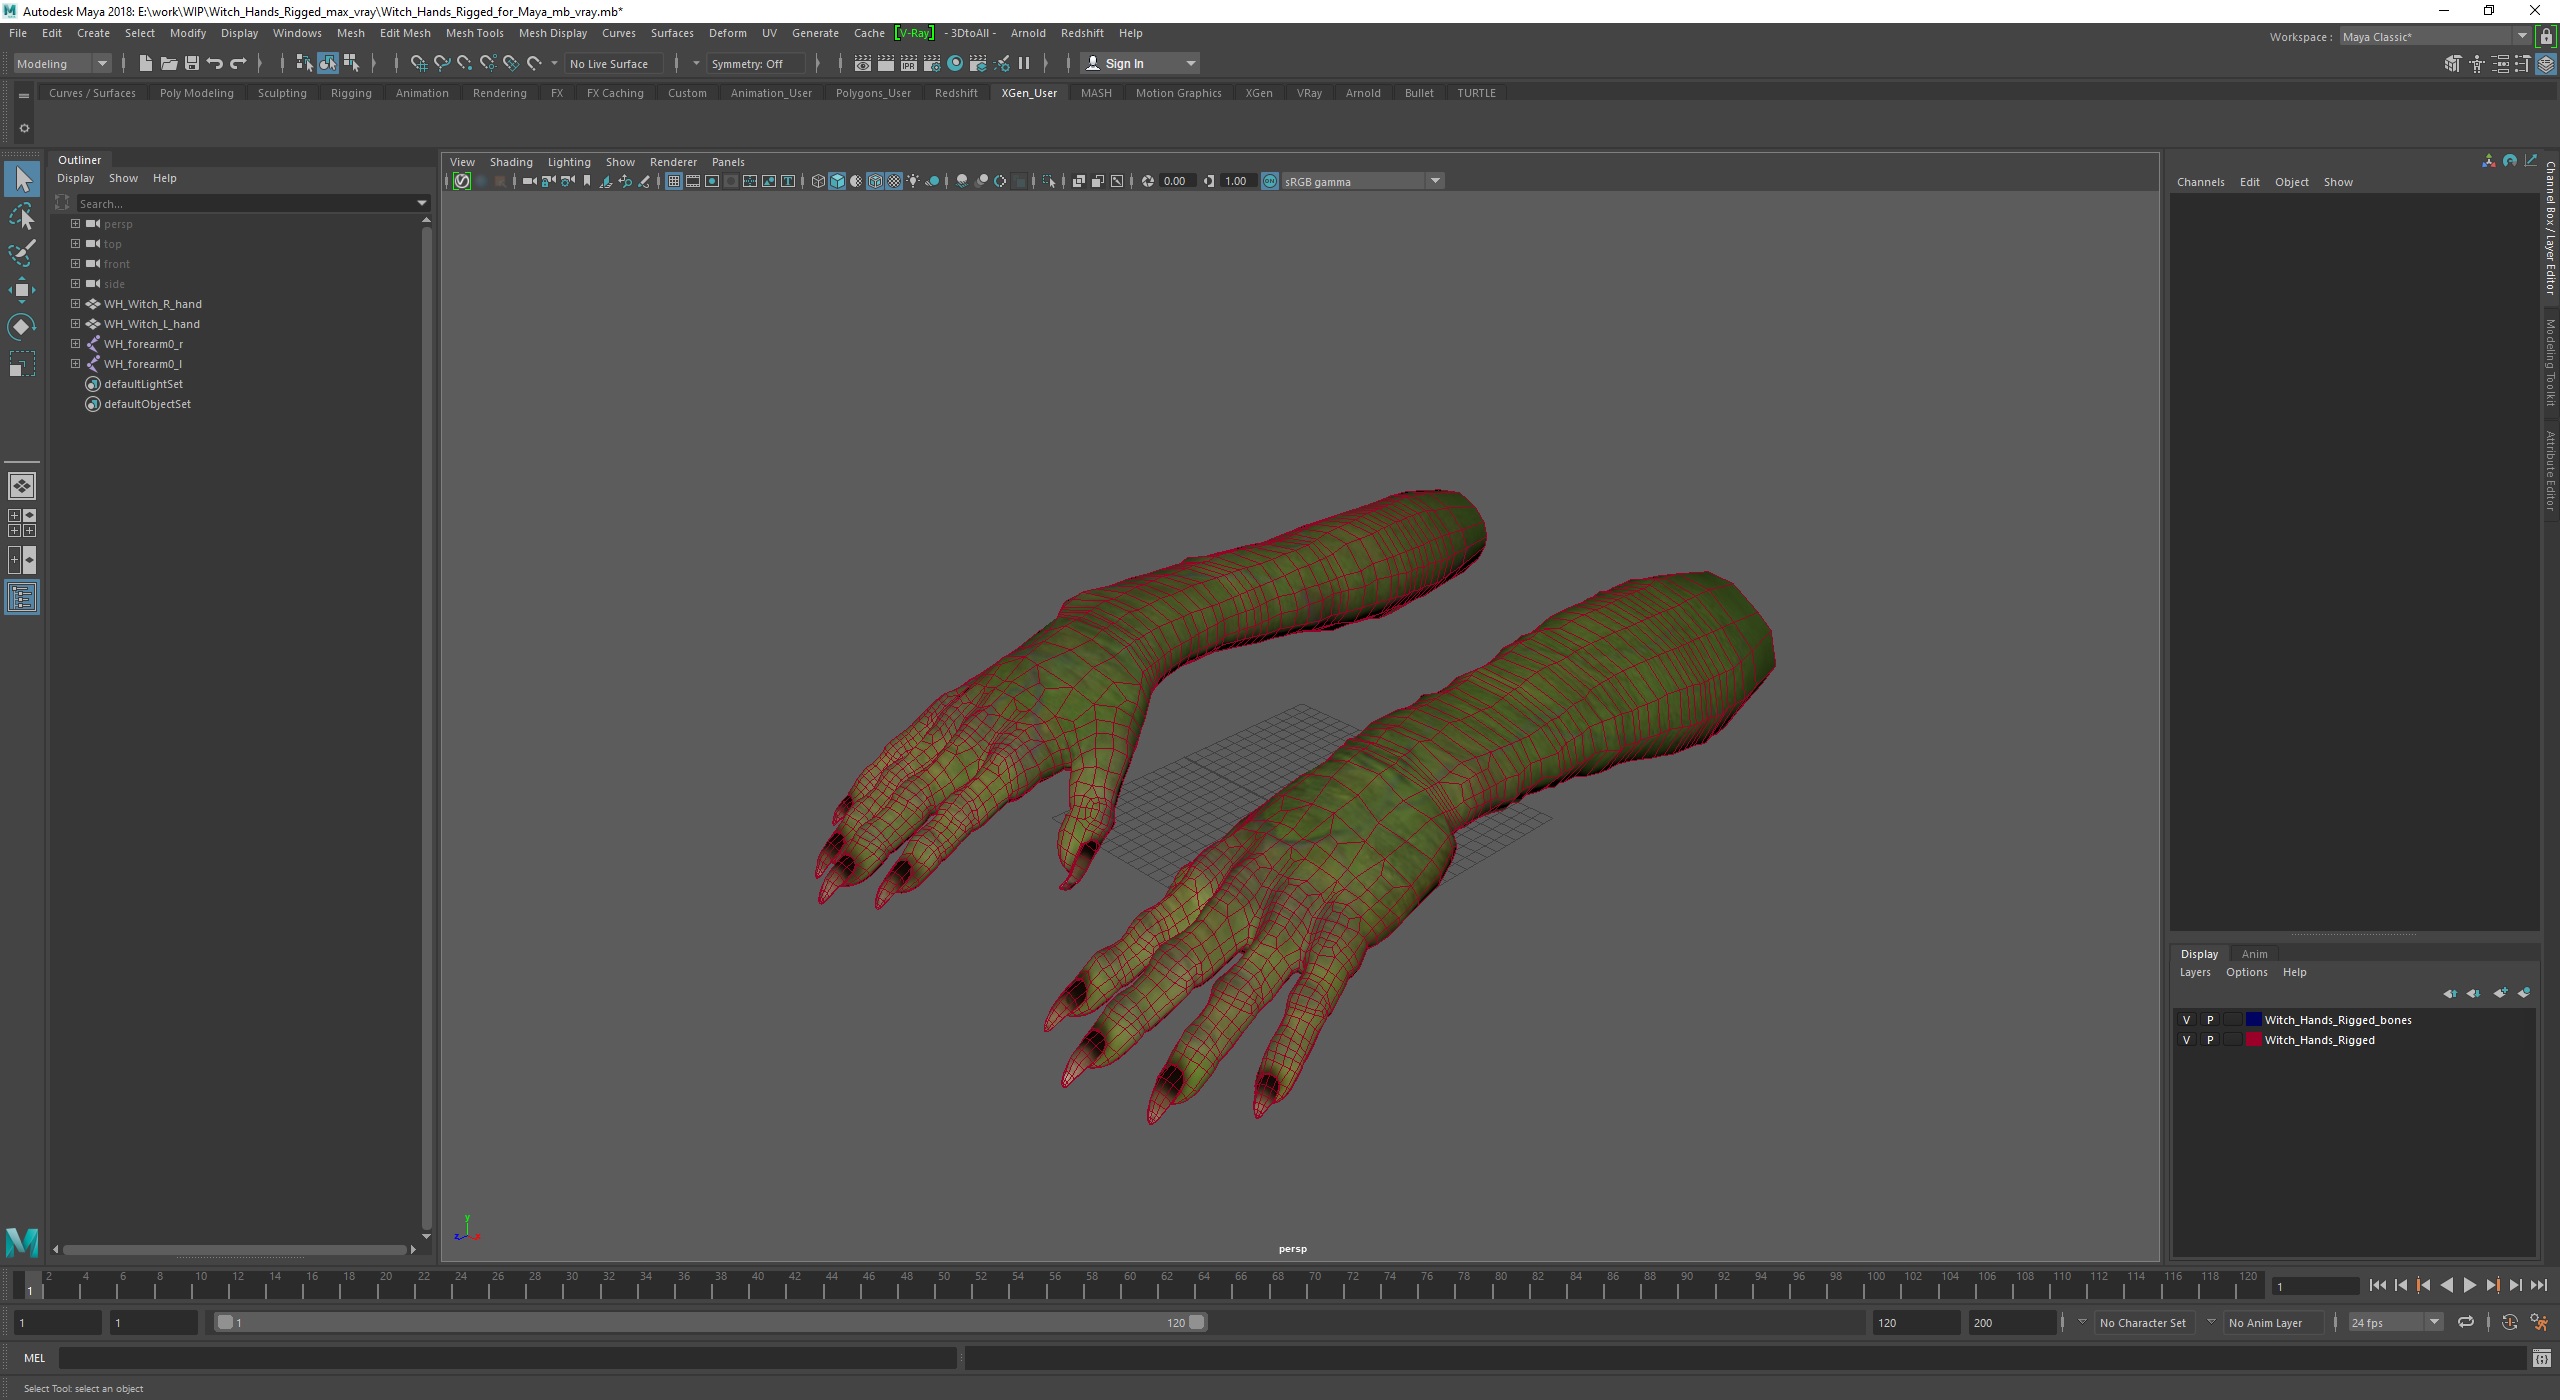2560x1400 pixels.
Task: Undo the last action
Action: (214, 63)
